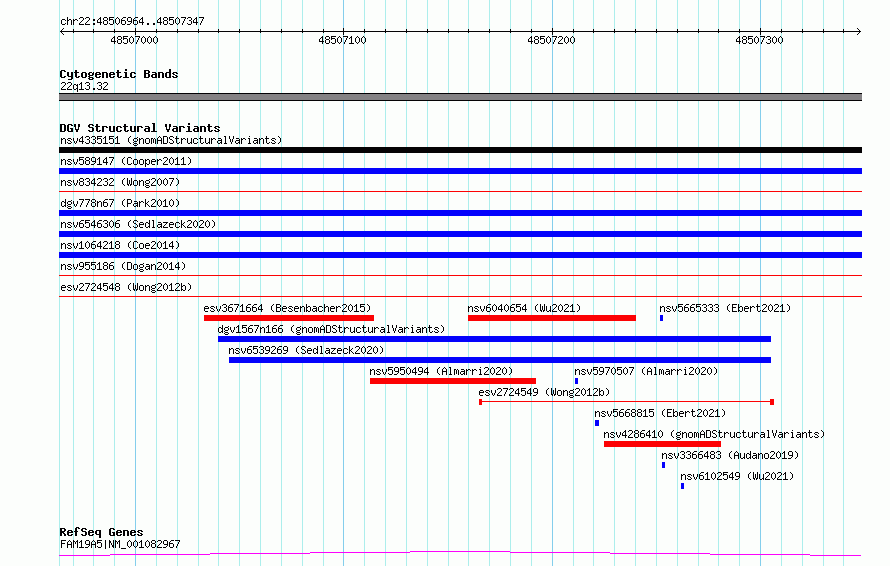Click the thin red esv2724549 variant line

(627, 402)
